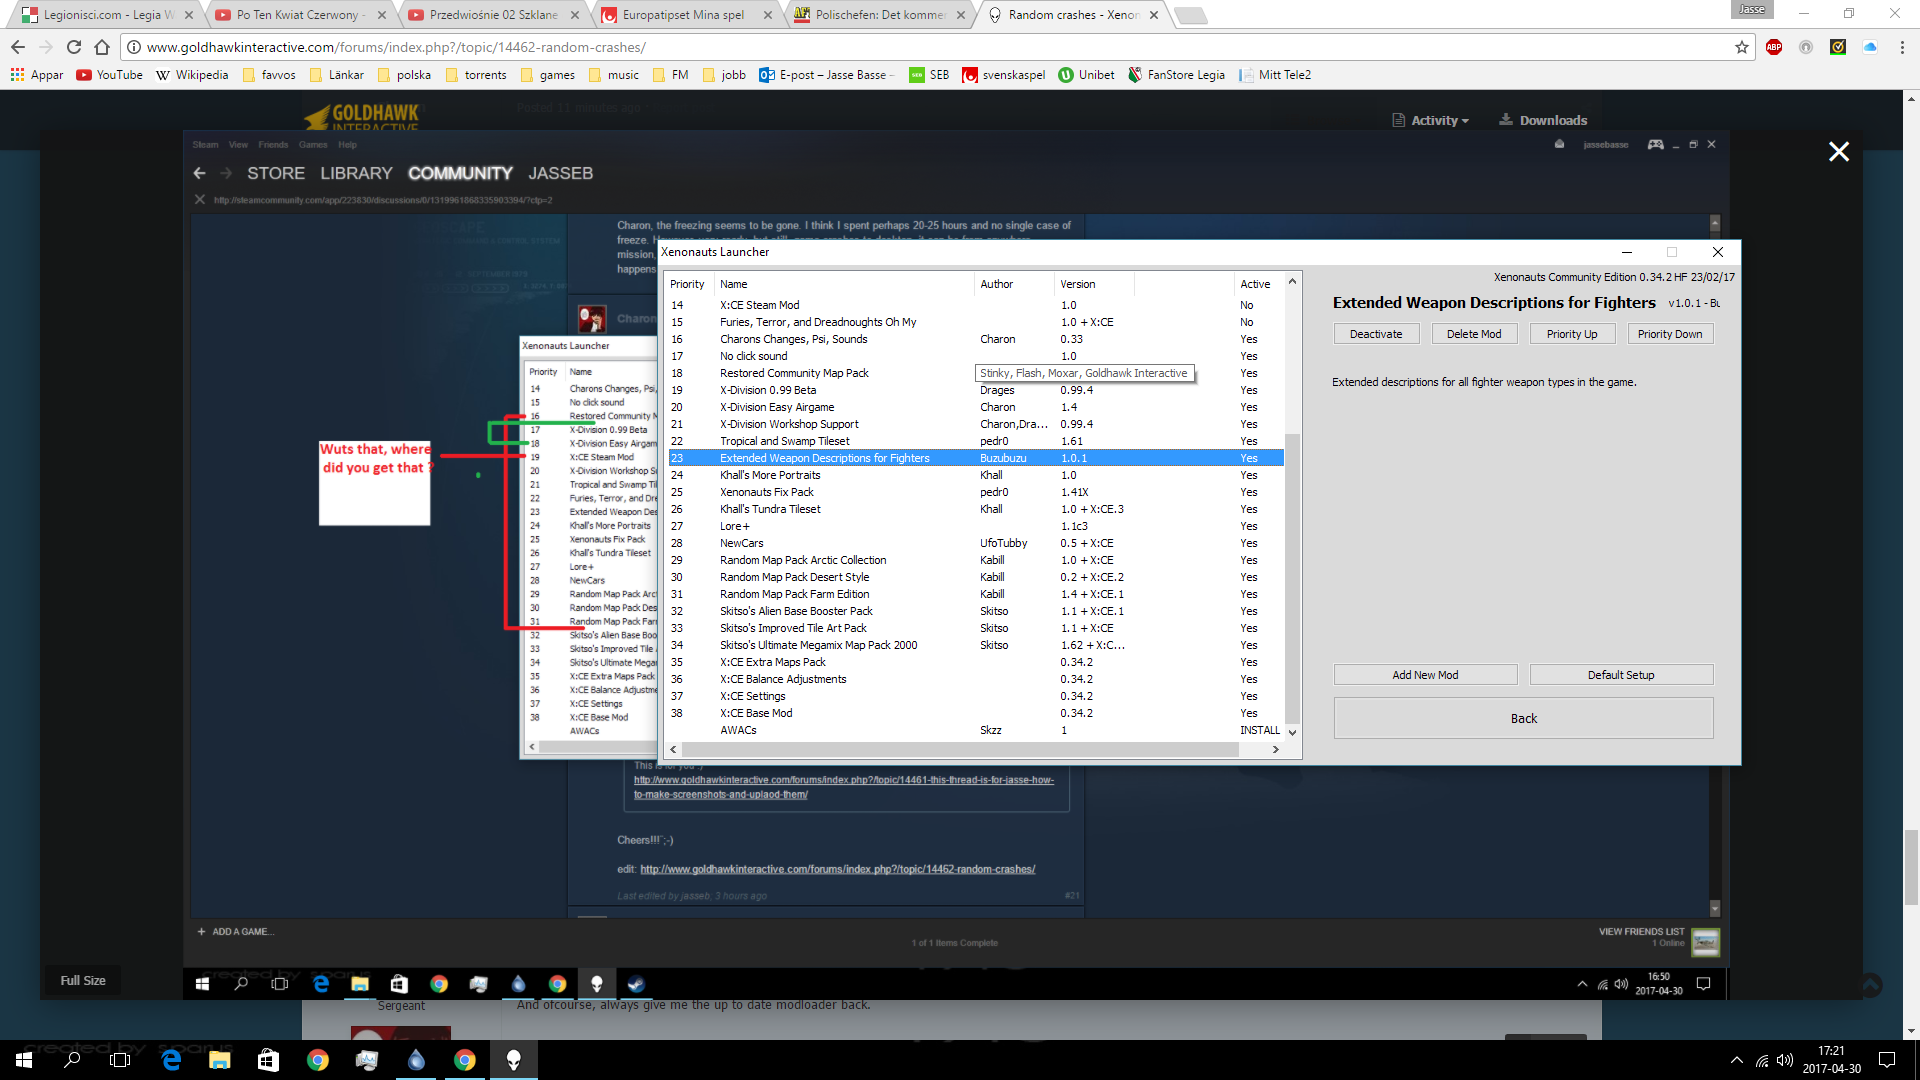Viewport: 1920px width, 1080px height.
Task: Bookmark this page with the star icon
Action: (1741, 47)
